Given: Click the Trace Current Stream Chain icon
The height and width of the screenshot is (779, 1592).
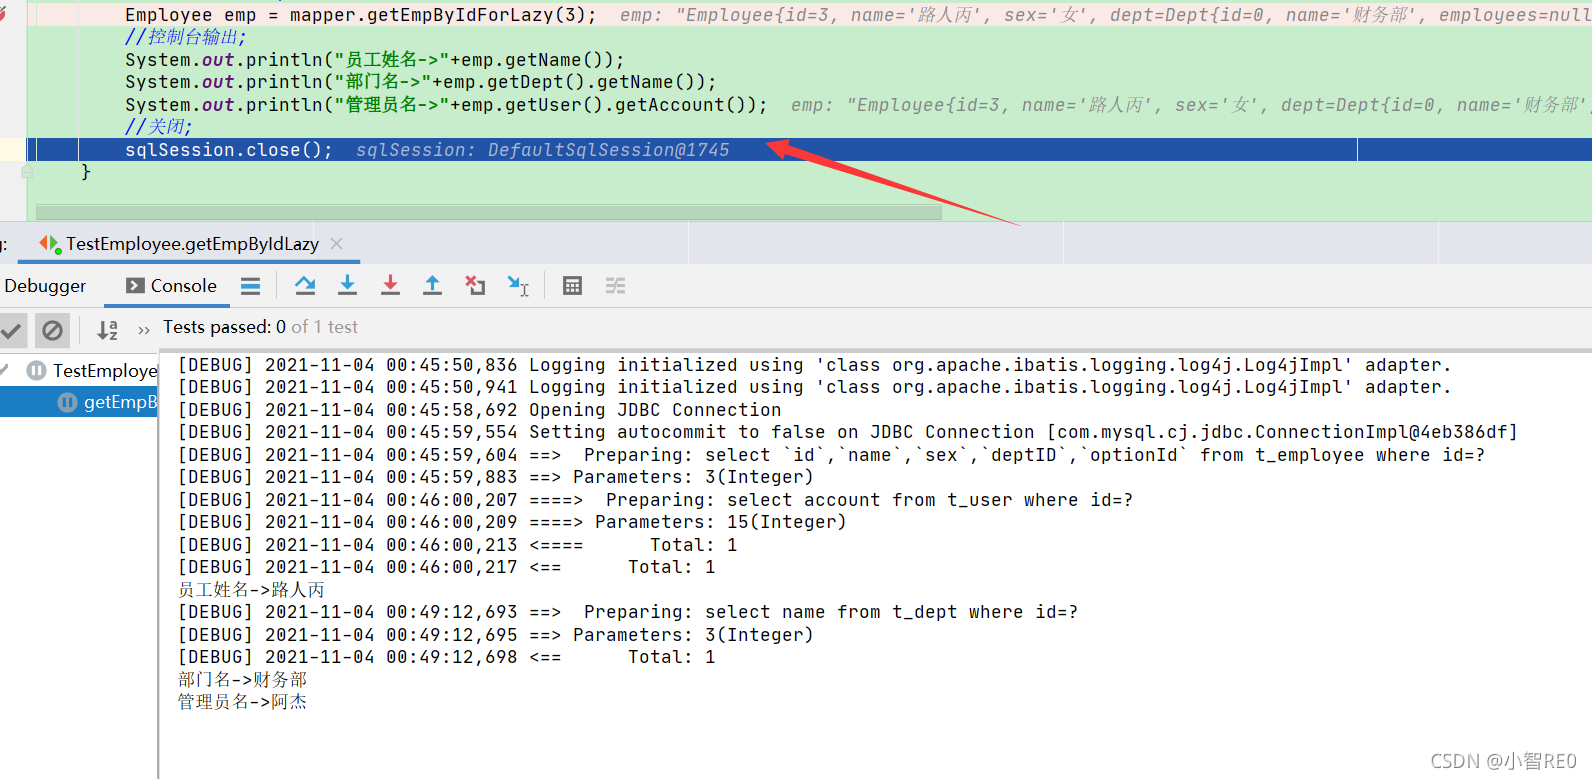Looking at the screenshot, I should pos(615,286).
